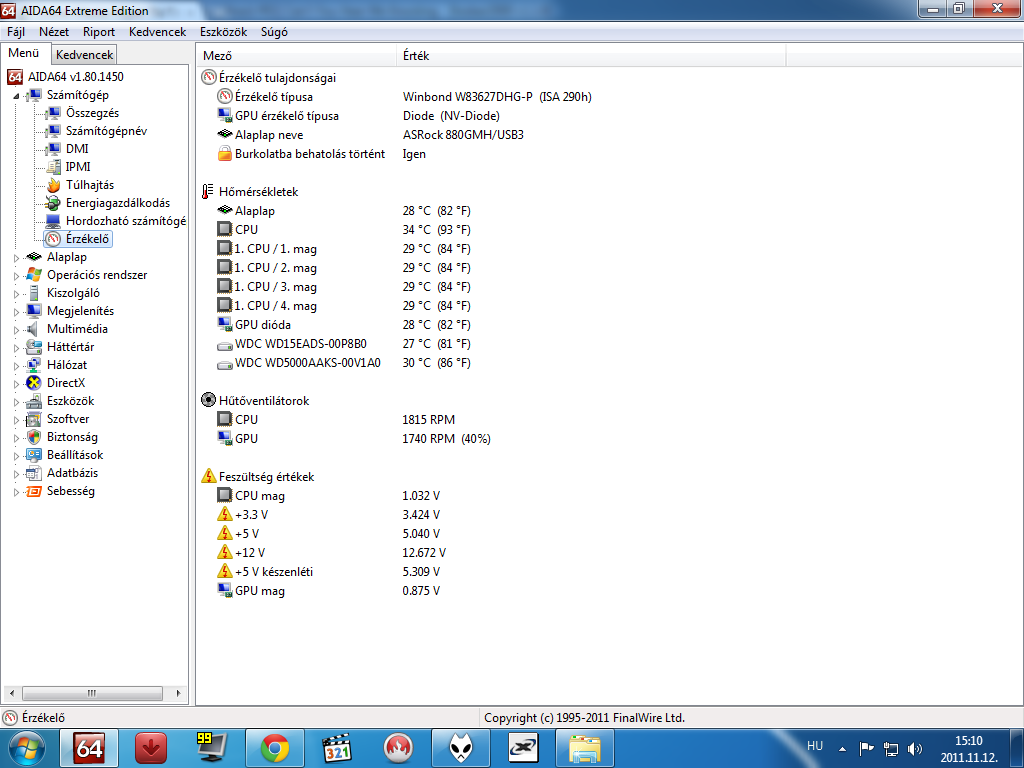Expand the DirectX tree node
The width and height of the screenshot is (1024, 768).
pyautogui.click(x=16, y=383)
